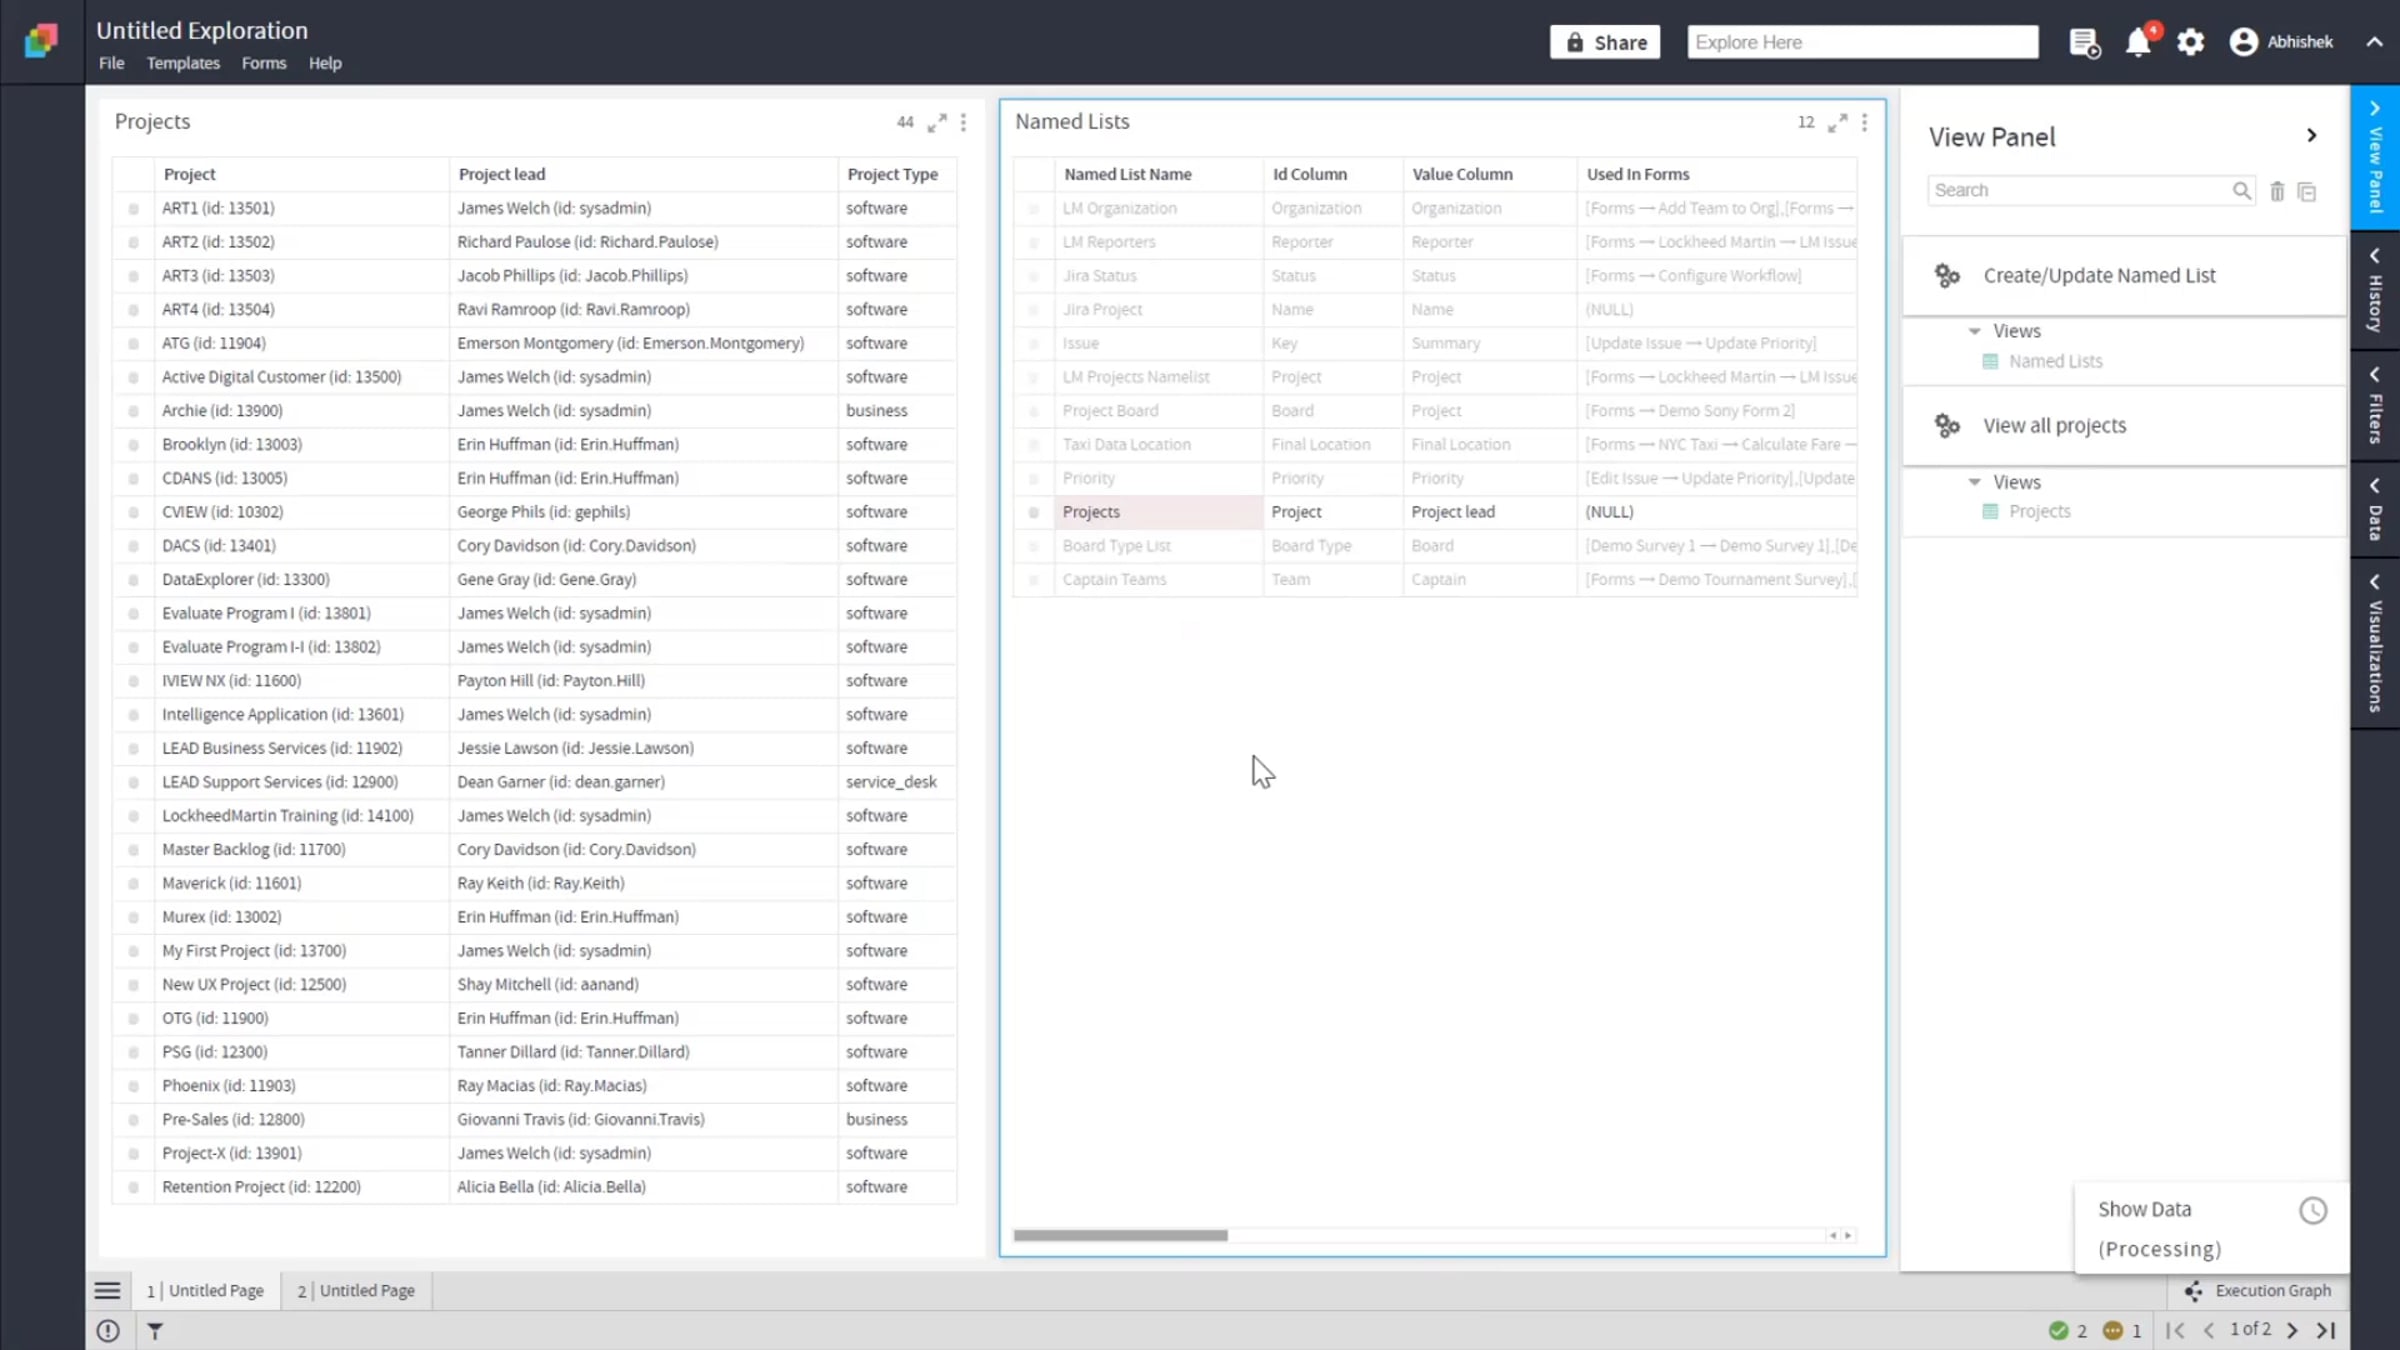Collapse Views under View all projects

point(1974,482)
